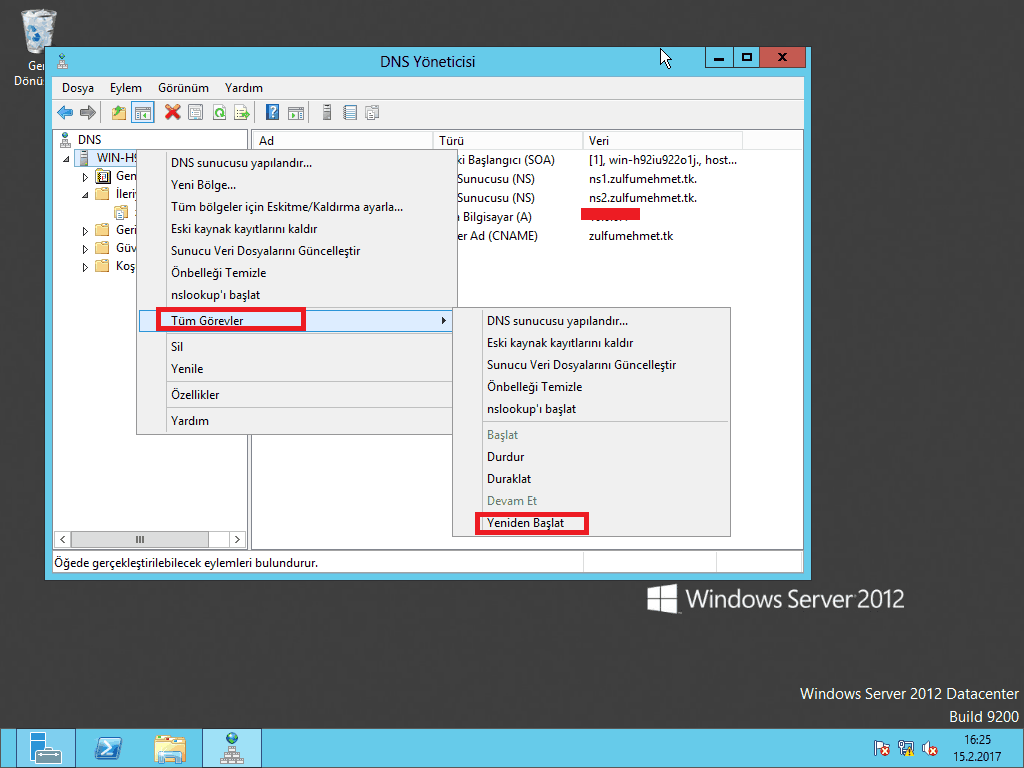Collapse the WIN-H server tree node
This screenshot has width=1024, height=768.
[67, 159]
